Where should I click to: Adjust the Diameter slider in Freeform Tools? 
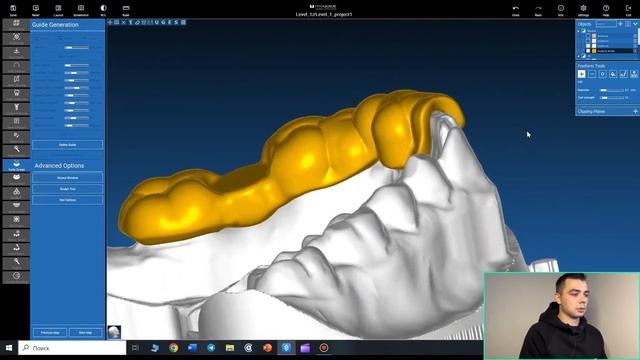[611, 90]
